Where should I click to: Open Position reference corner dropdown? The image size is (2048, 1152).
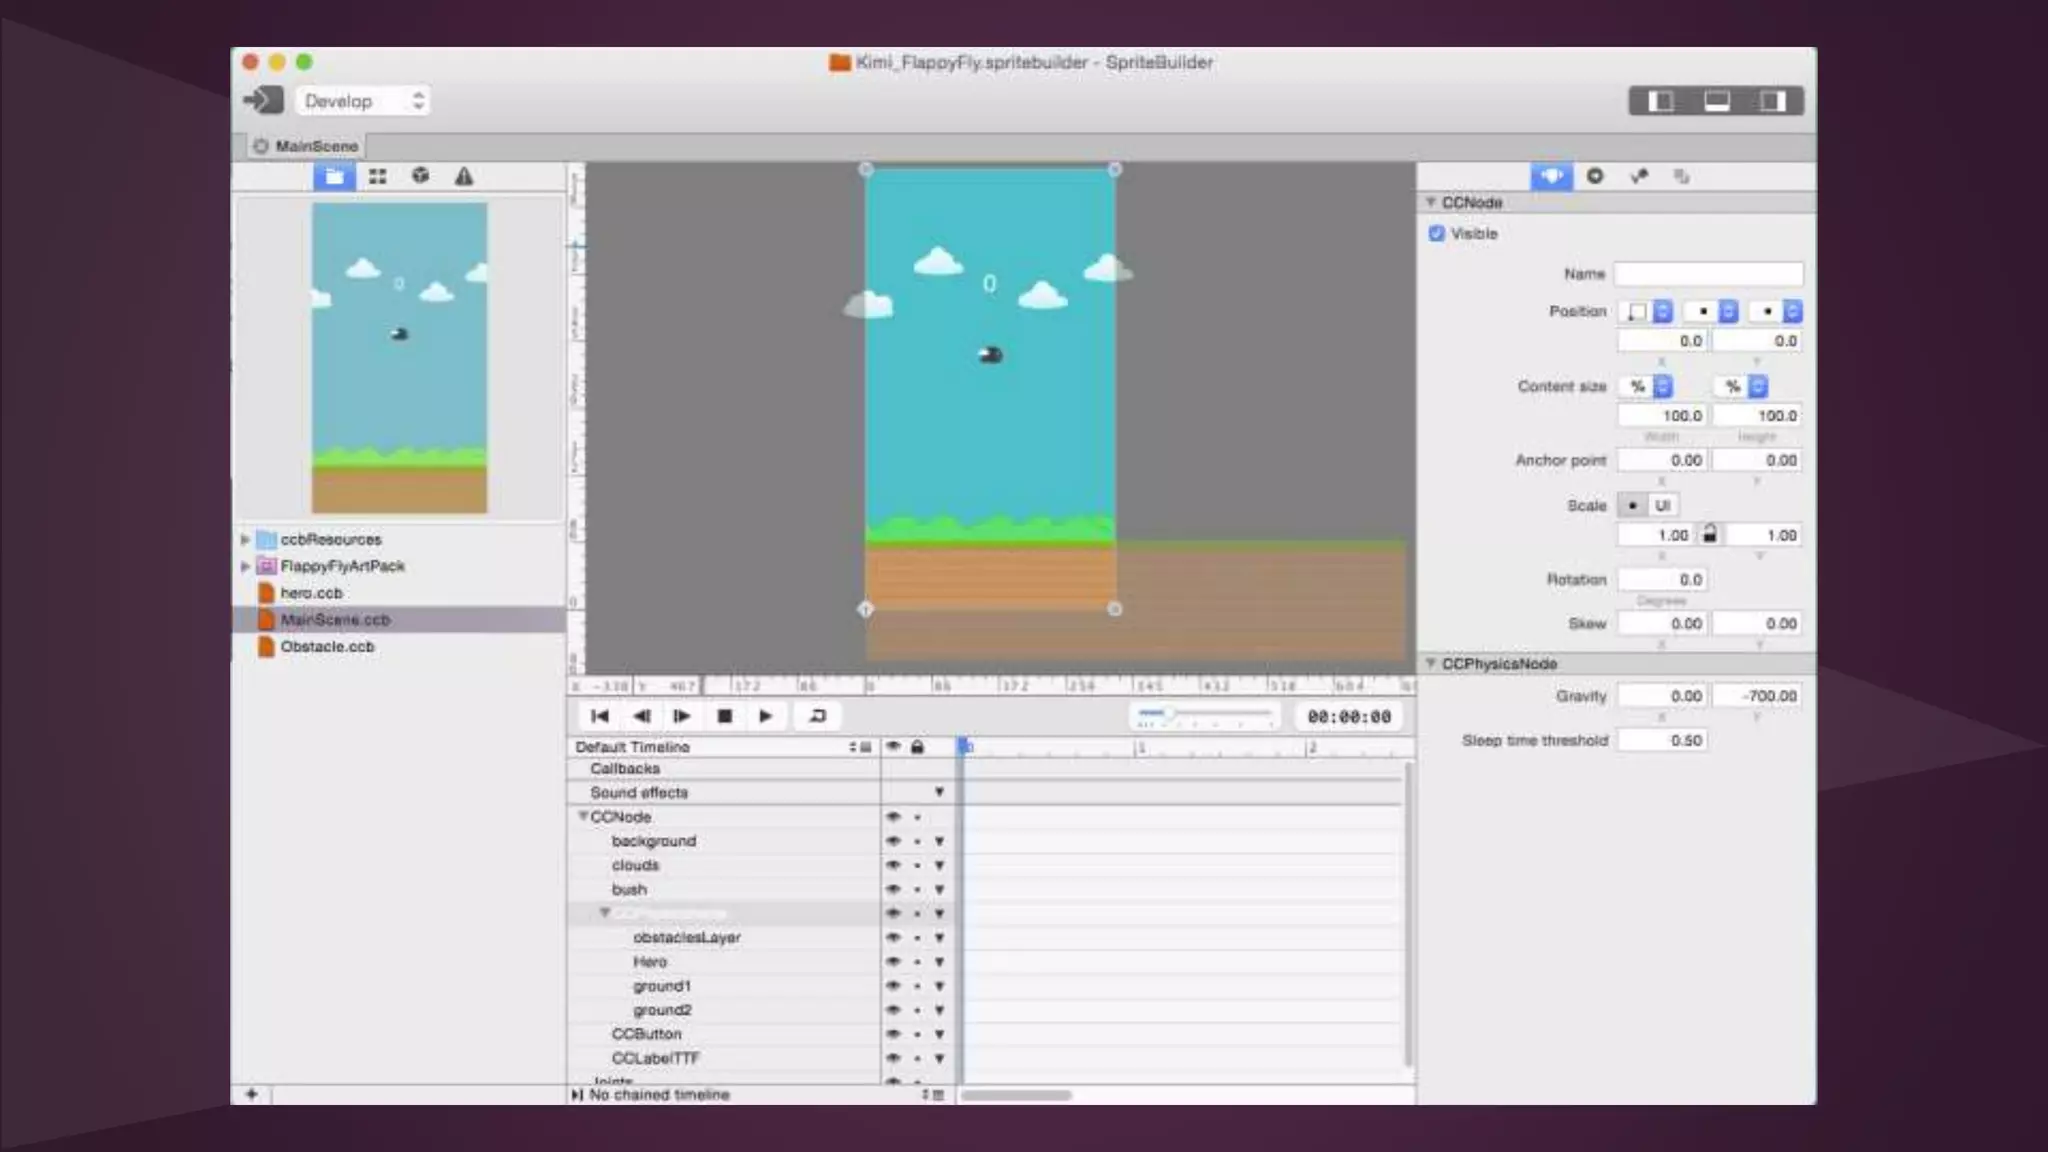(1645, 312)
